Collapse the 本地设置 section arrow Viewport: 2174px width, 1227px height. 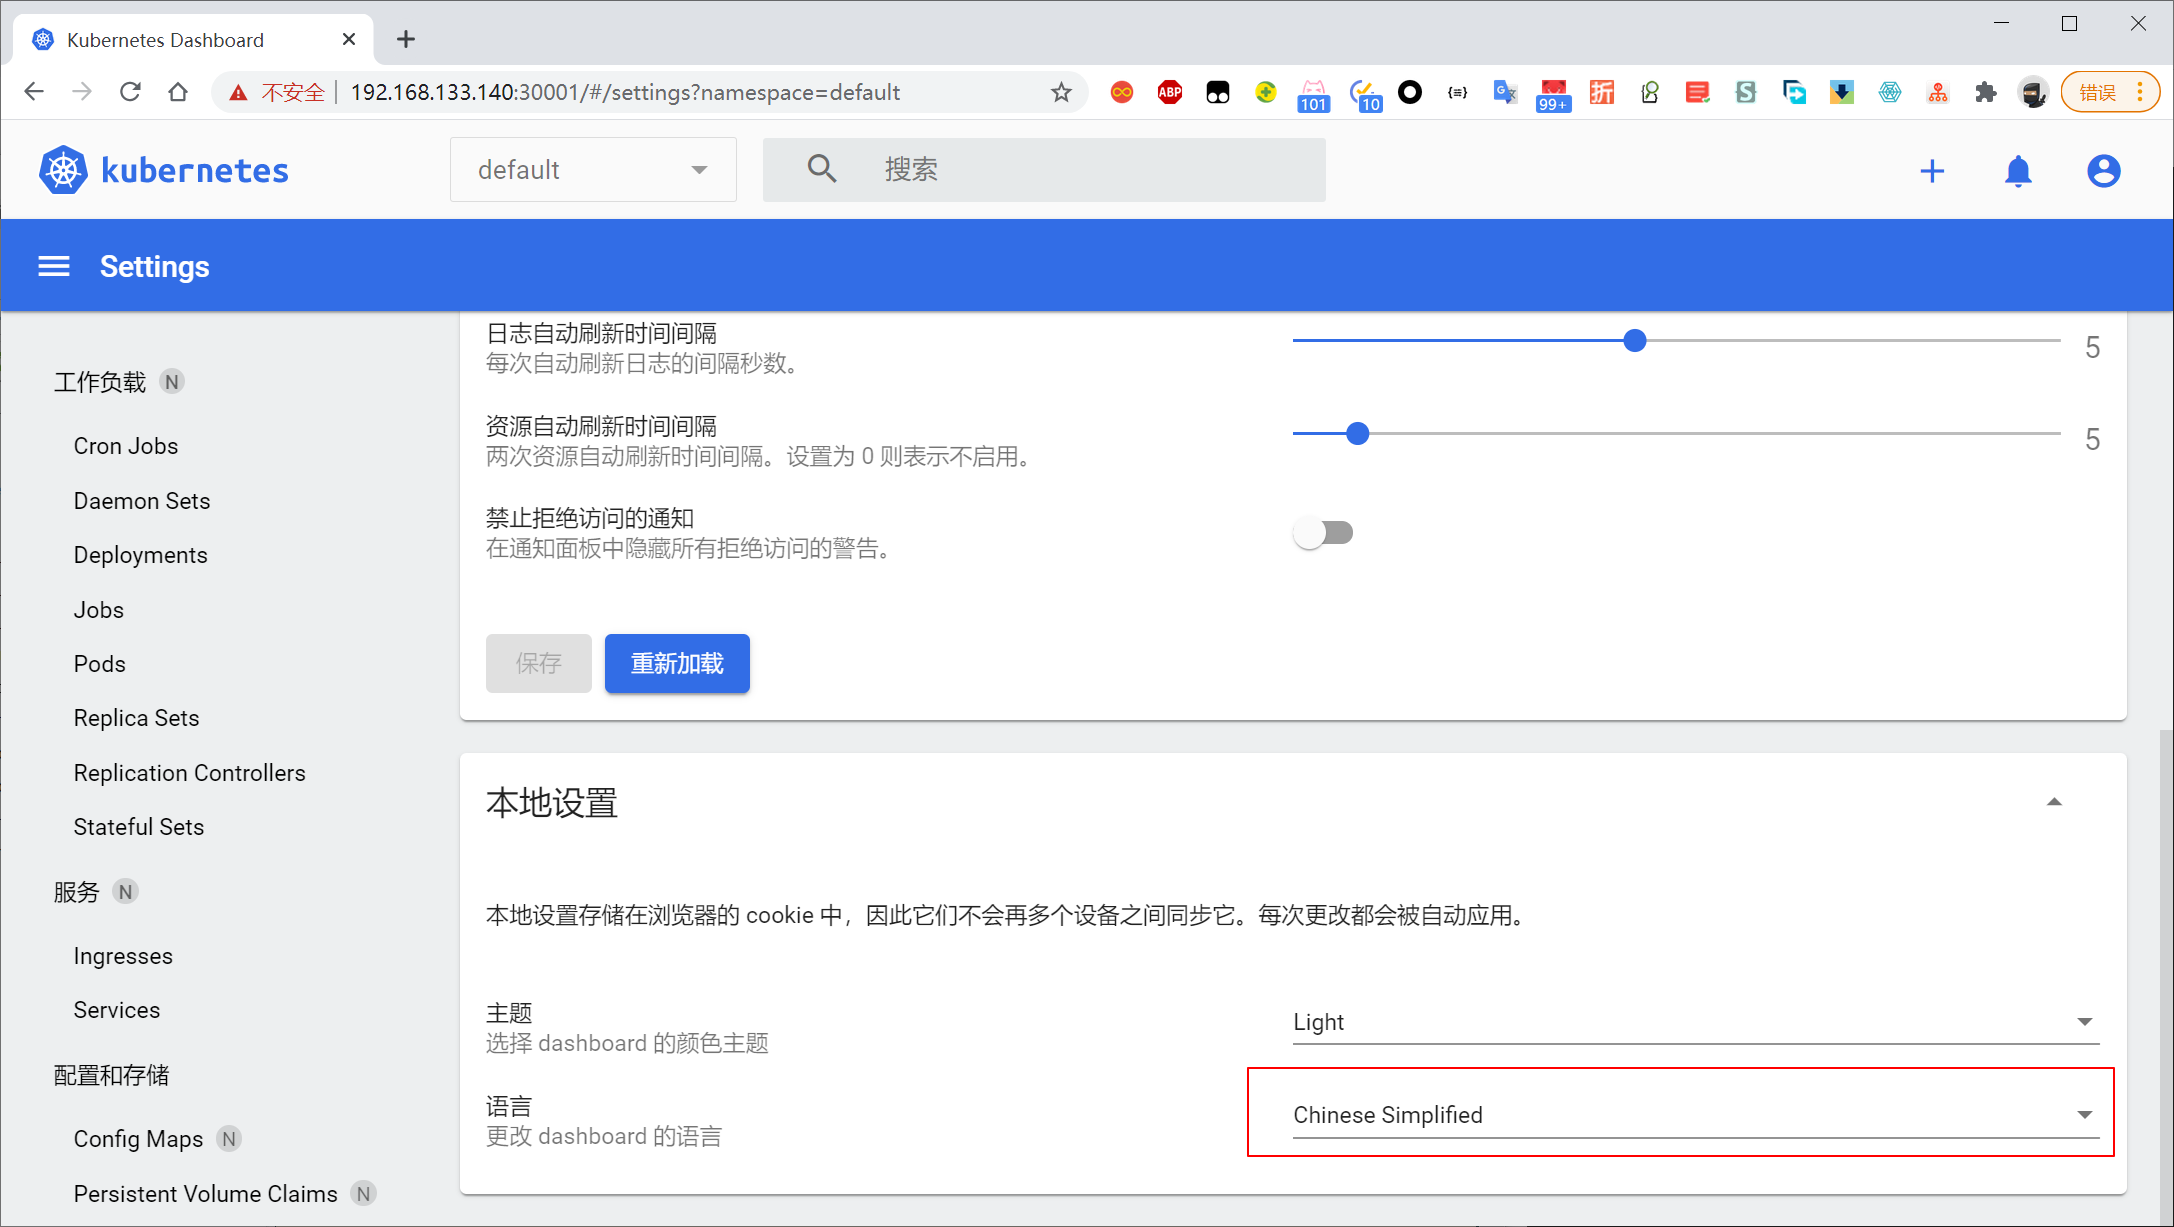(2054, 802)
